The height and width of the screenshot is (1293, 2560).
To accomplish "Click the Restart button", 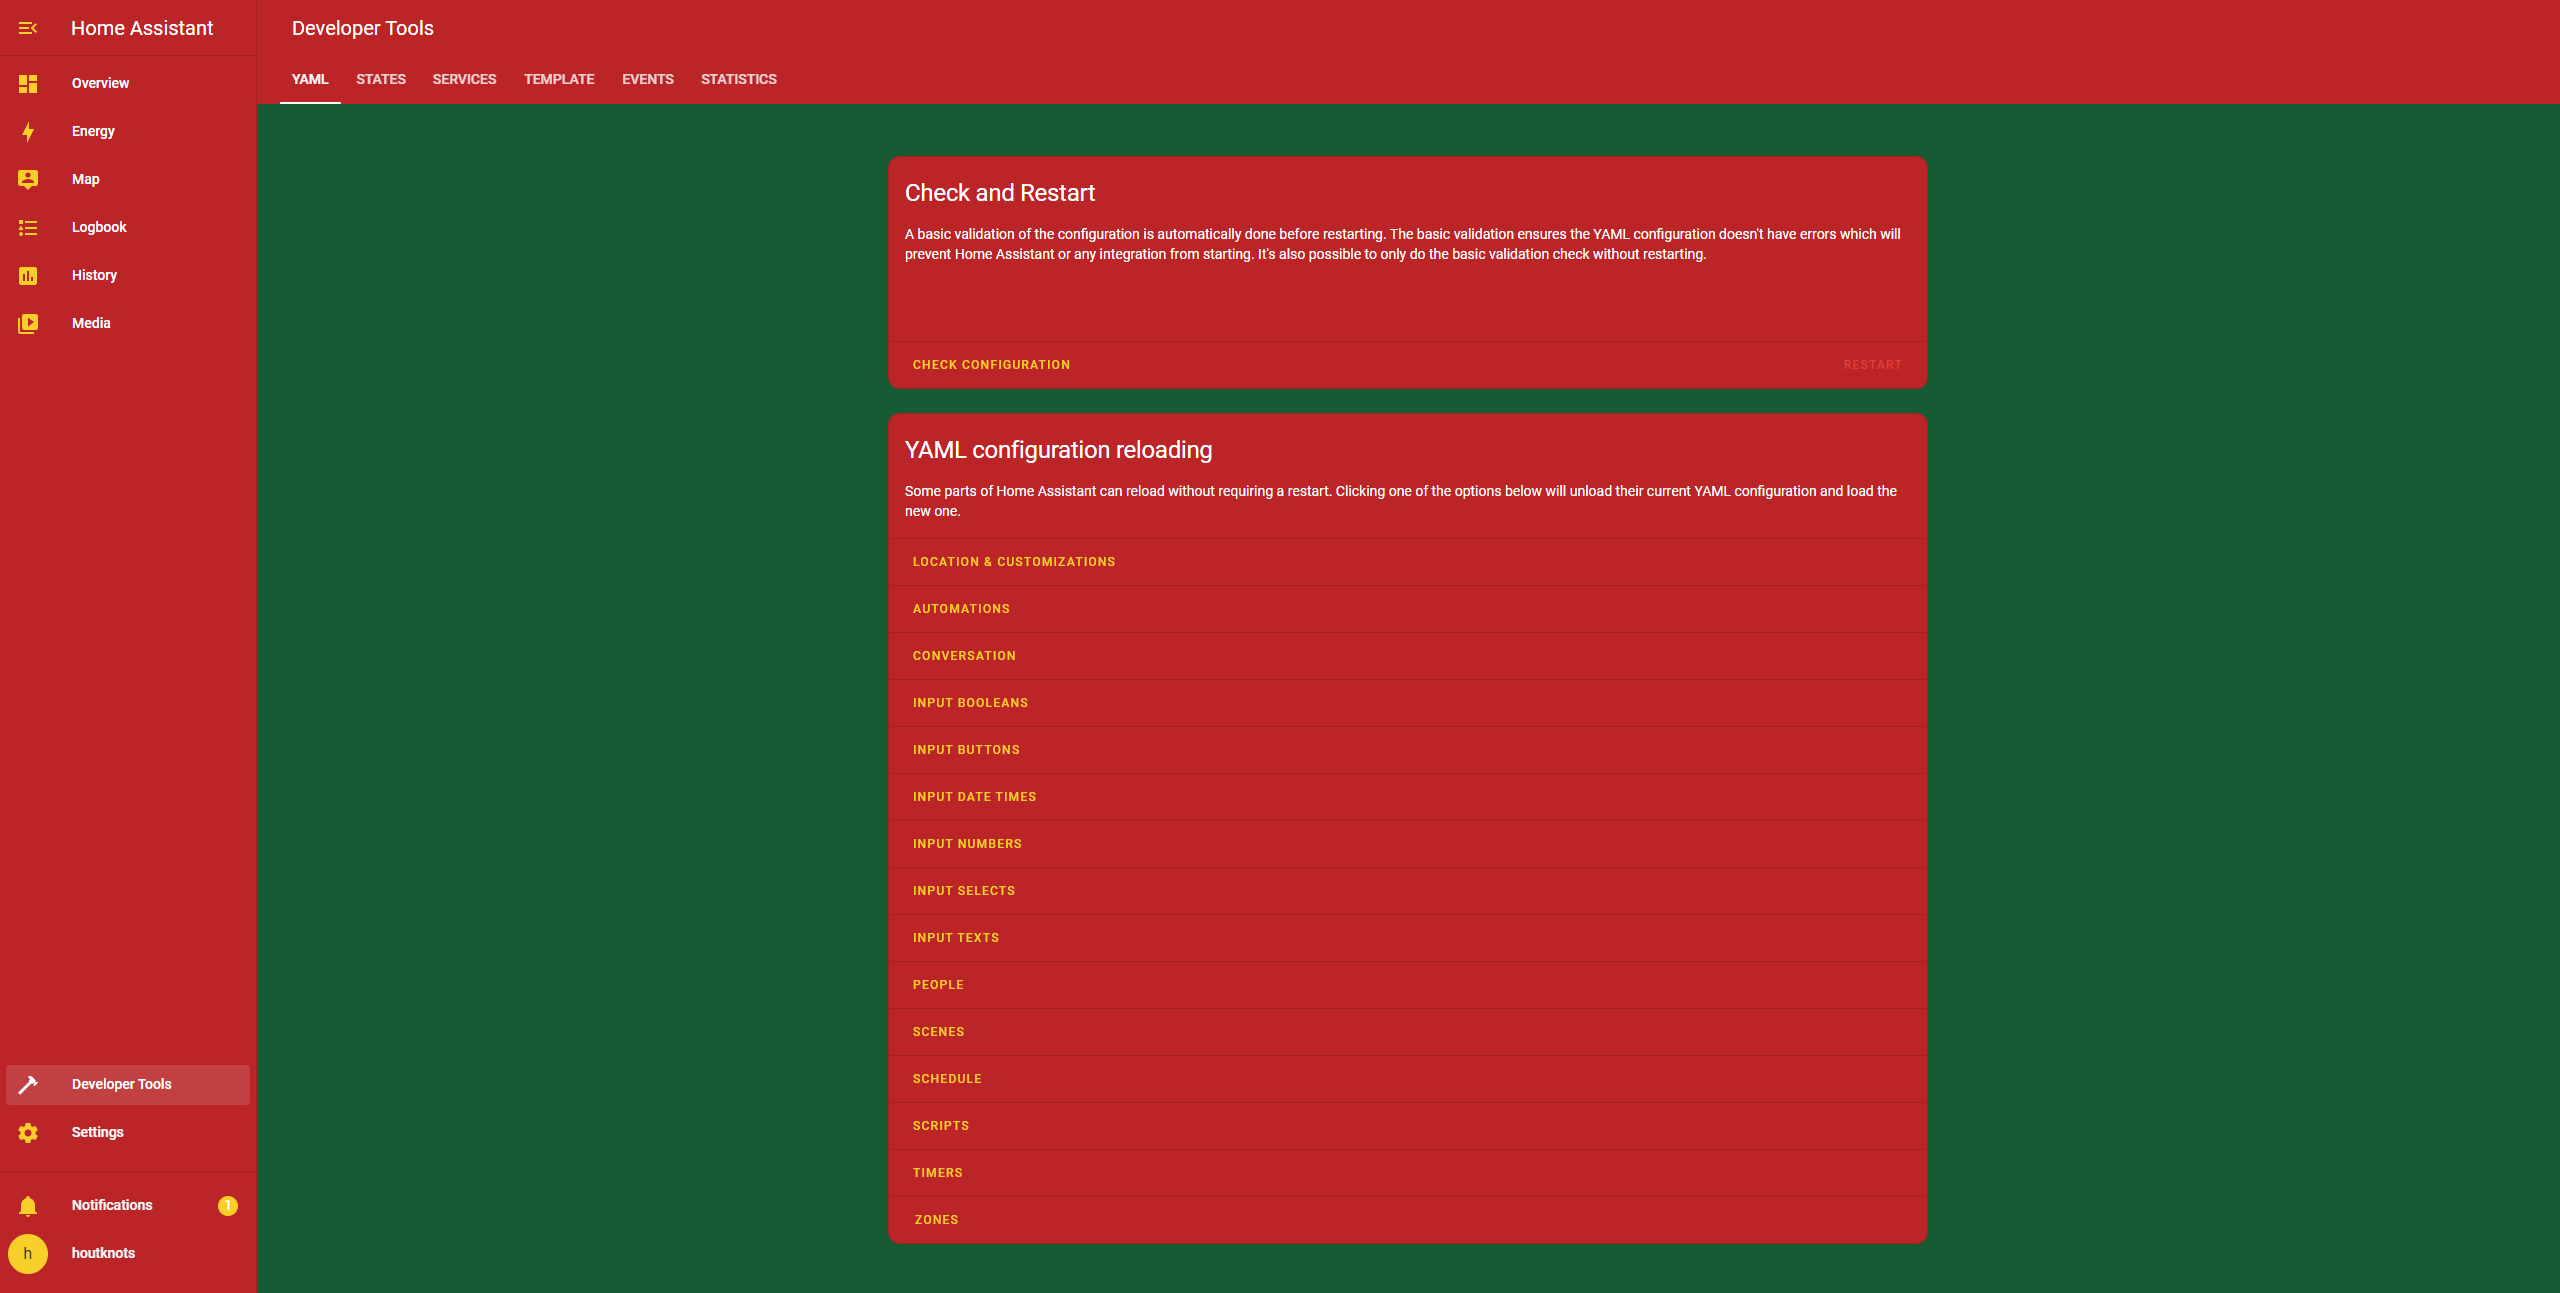I will click(1872, 365).
